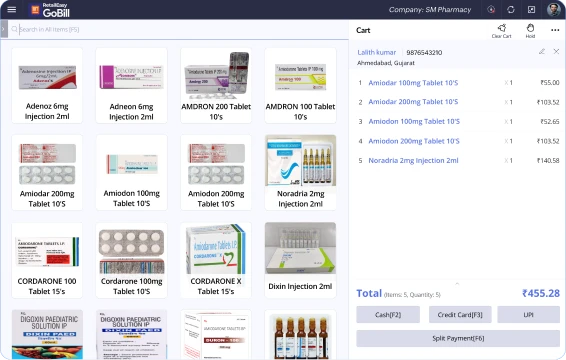Add Amiodar 200mg Tablet 10'S product card

[x=47, y=173]
